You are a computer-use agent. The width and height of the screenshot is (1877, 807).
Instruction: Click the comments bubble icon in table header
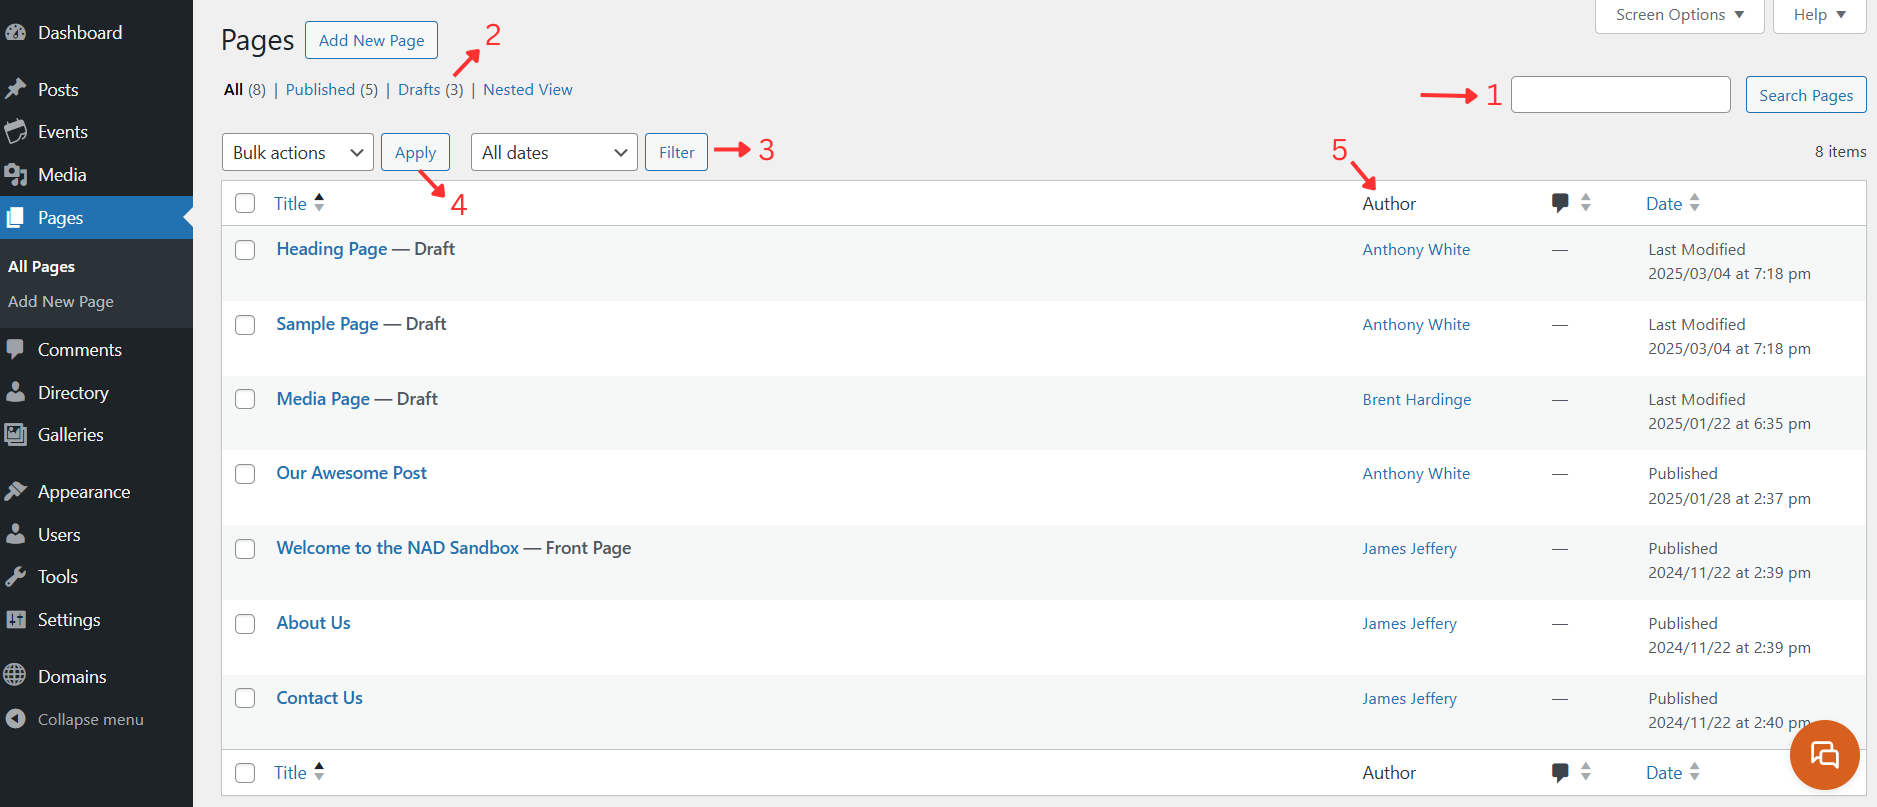1560,203
